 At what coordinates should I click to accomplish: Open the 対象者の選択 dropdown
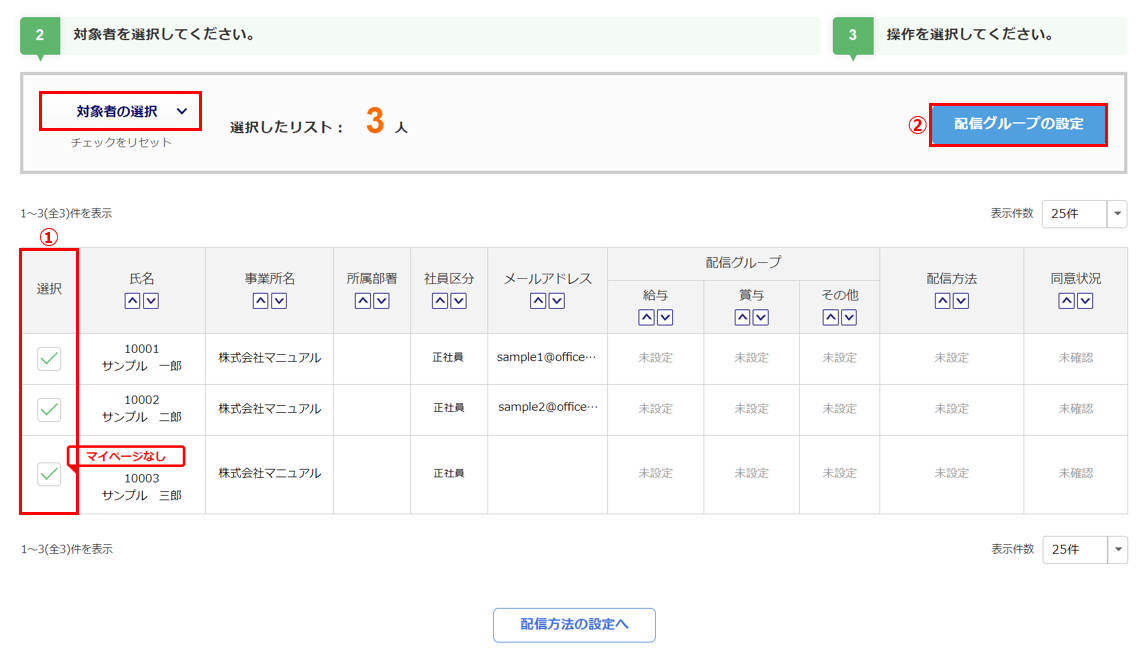[120, 111]
